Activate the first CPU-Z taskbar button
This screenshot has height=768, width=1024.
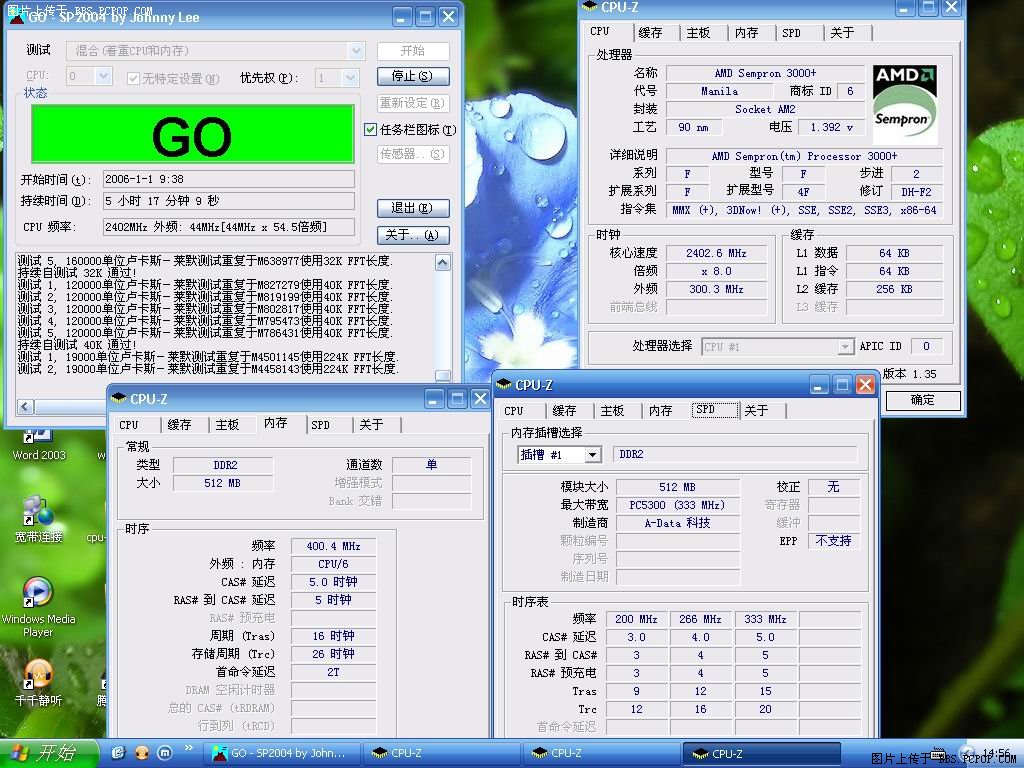point(441,753)
